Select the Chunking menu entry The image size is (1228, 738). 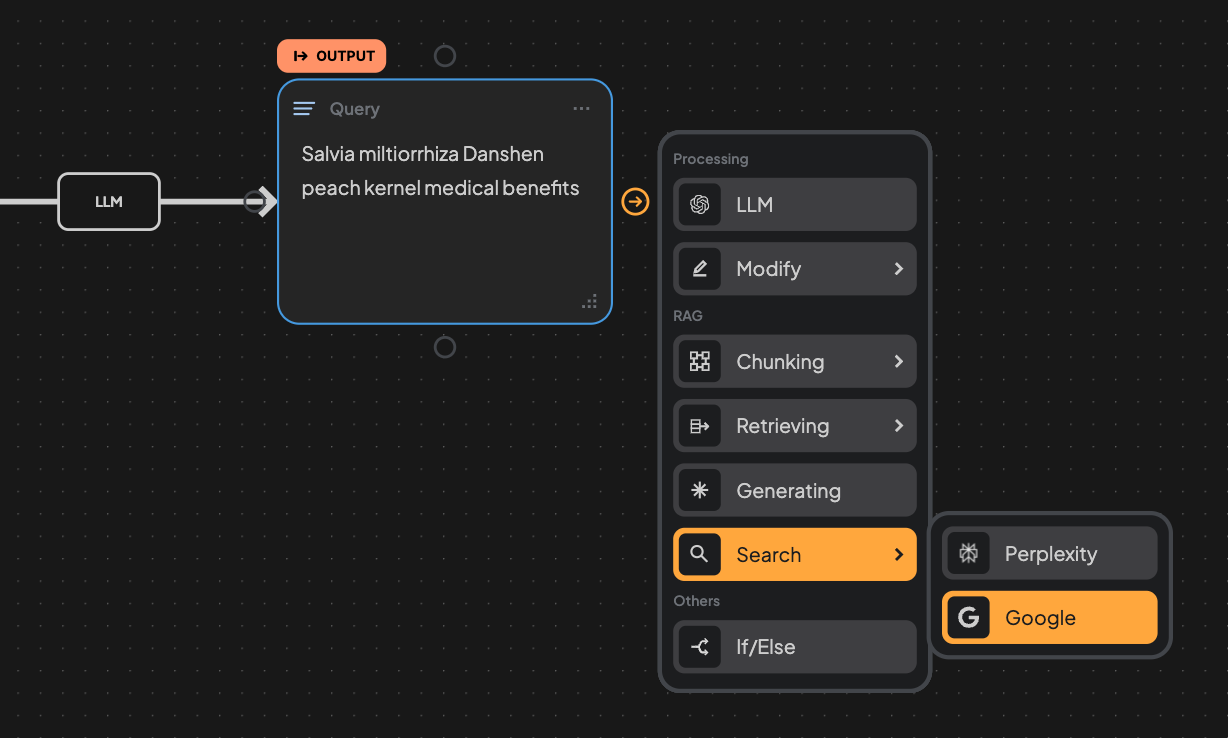point(795,362)
